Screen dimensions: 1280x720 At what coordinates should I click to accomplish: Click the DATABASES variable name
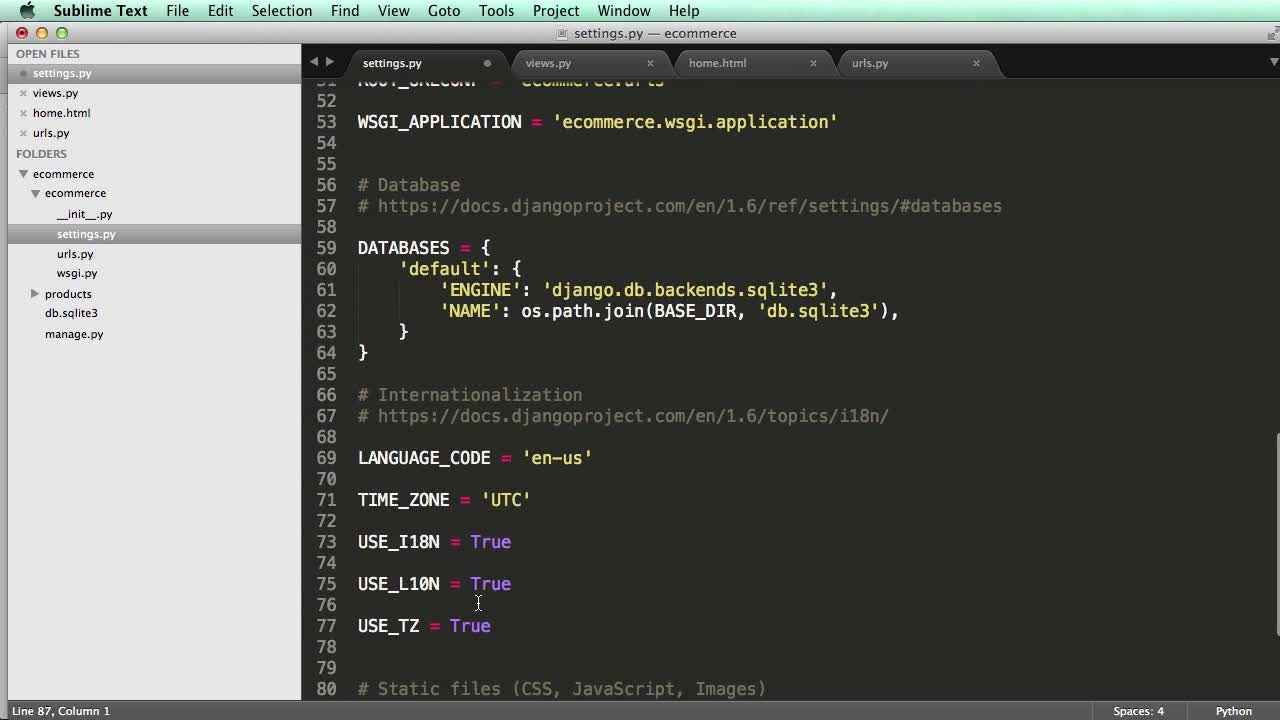click(404, 248)
